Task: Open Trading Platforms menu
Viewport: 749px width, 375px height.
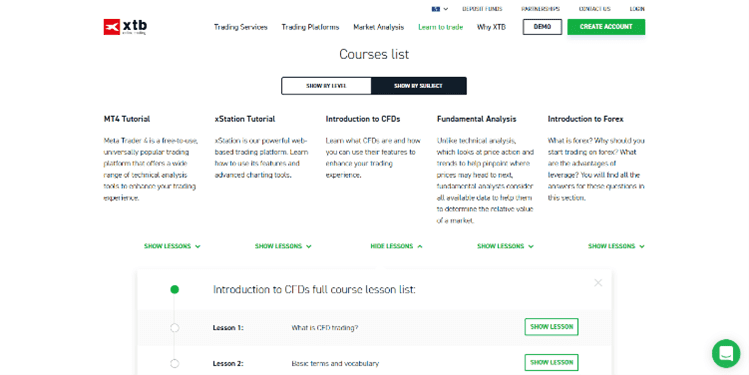Action: point(310,27)
